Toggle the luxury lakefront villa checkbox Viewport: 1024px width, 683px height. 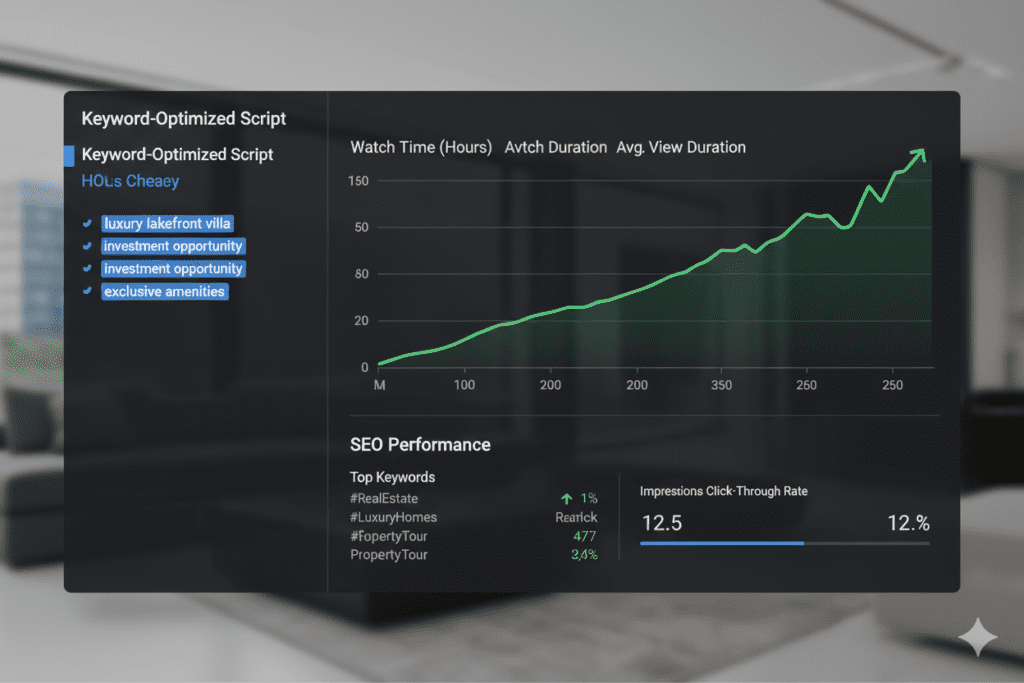click(88, 223)
